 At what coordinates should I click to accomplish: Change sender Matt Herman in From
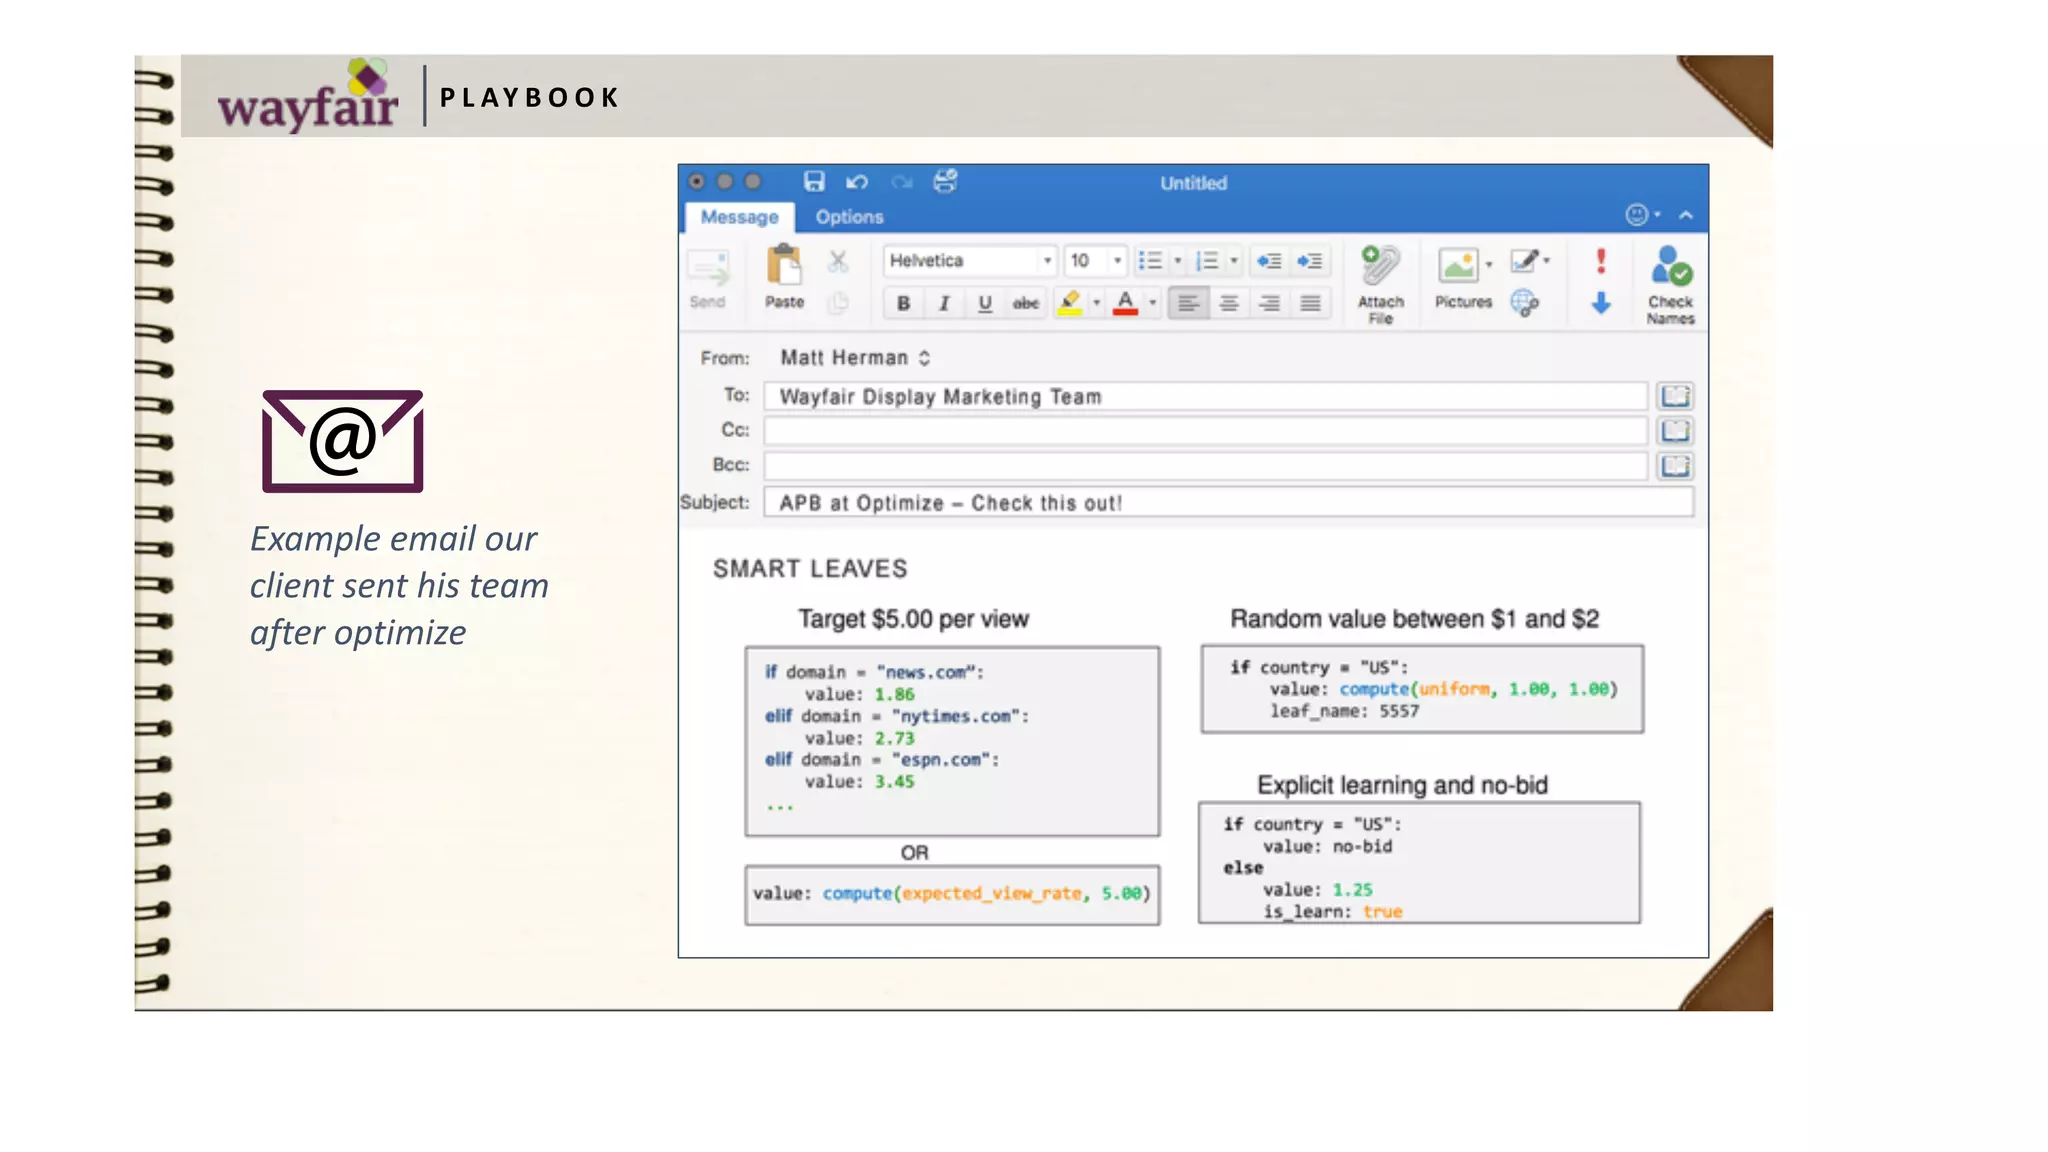pyautogui.click(x=855, y=358)
